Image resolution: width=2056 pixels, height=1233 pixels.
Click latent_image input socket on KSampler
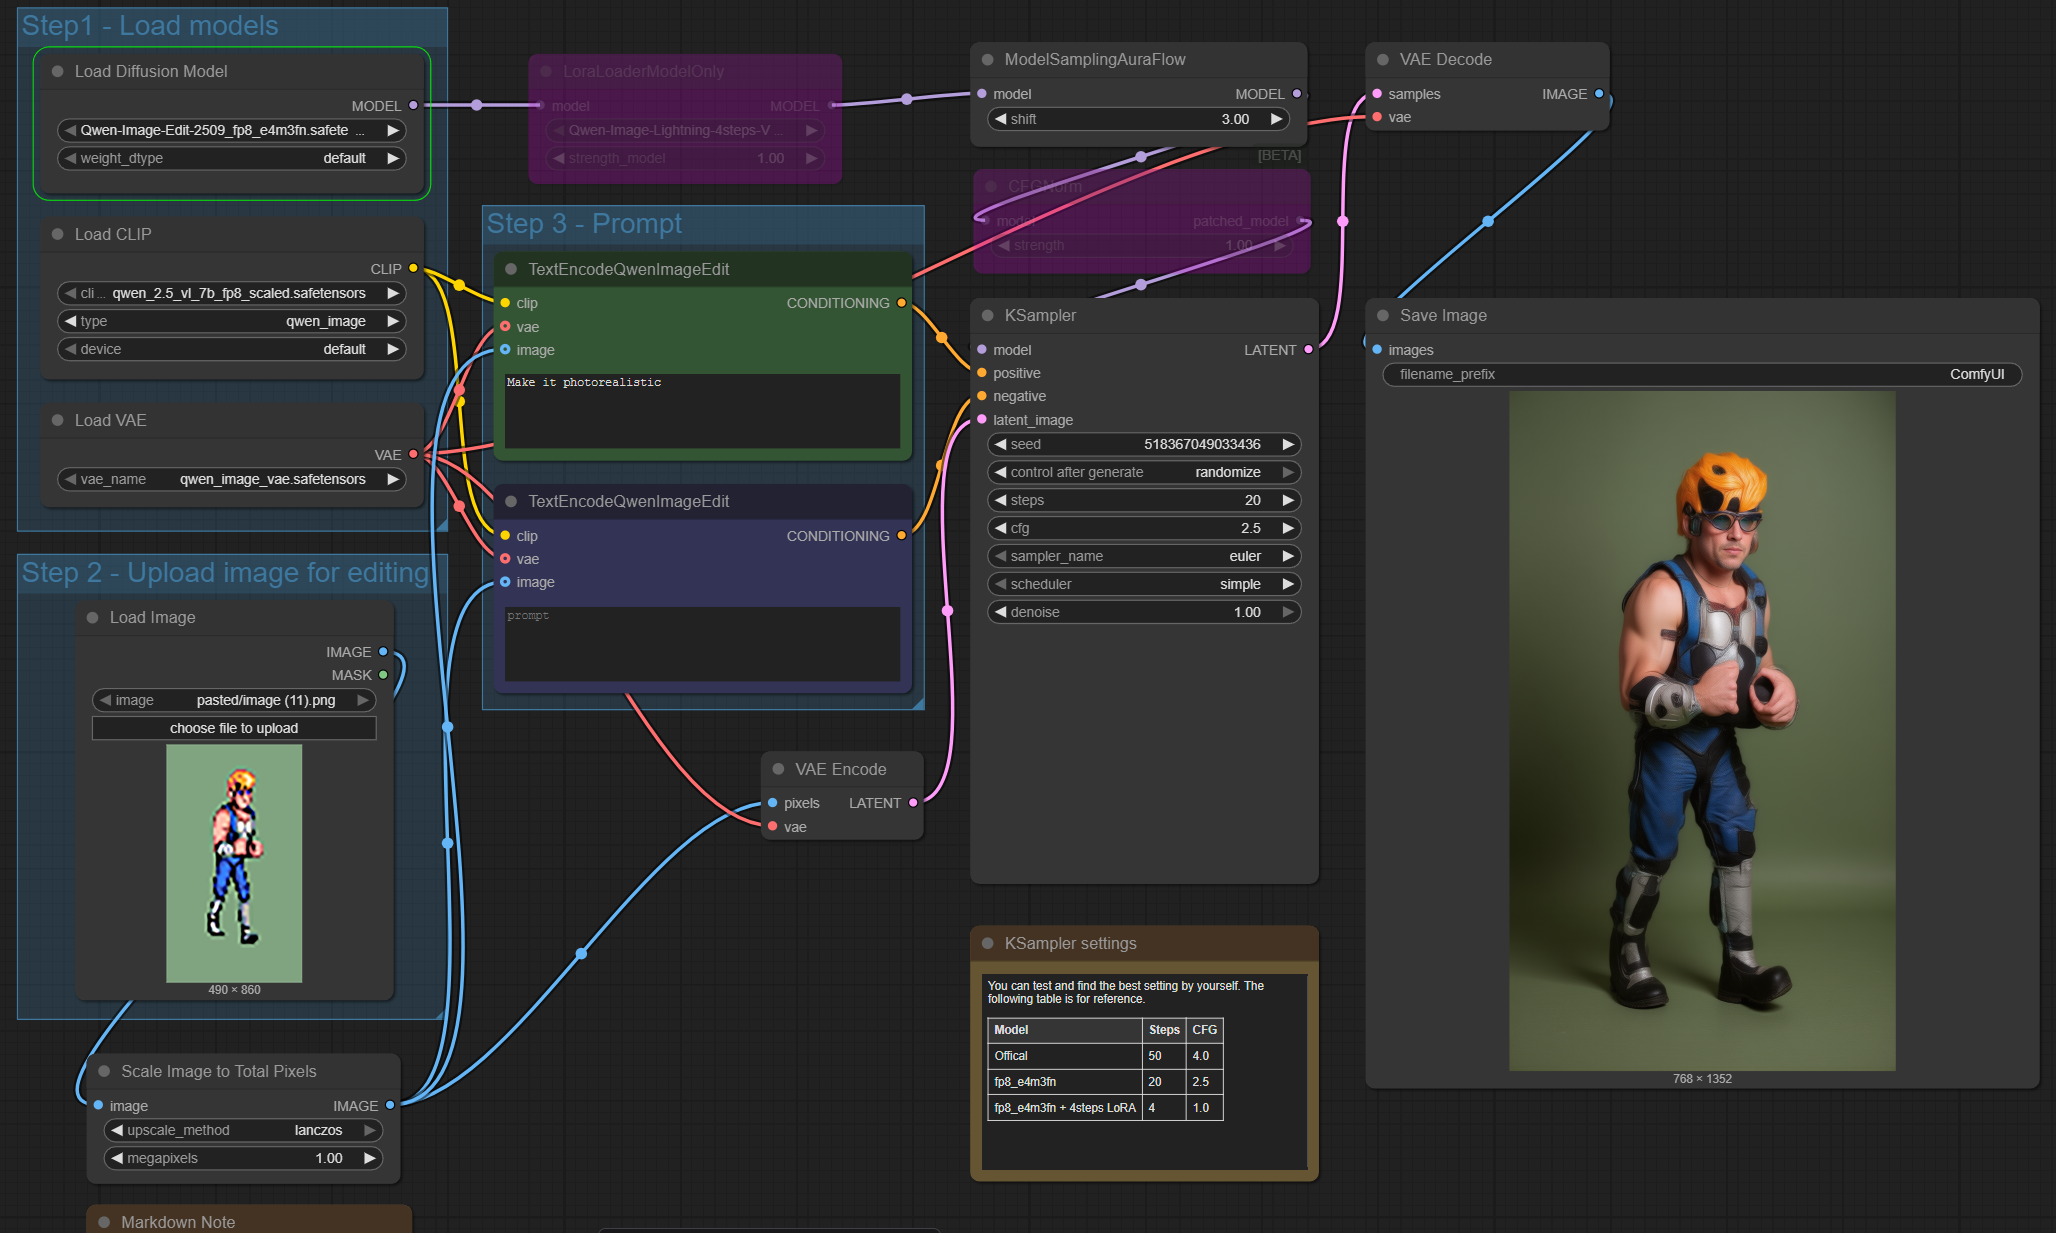(982, 420)
